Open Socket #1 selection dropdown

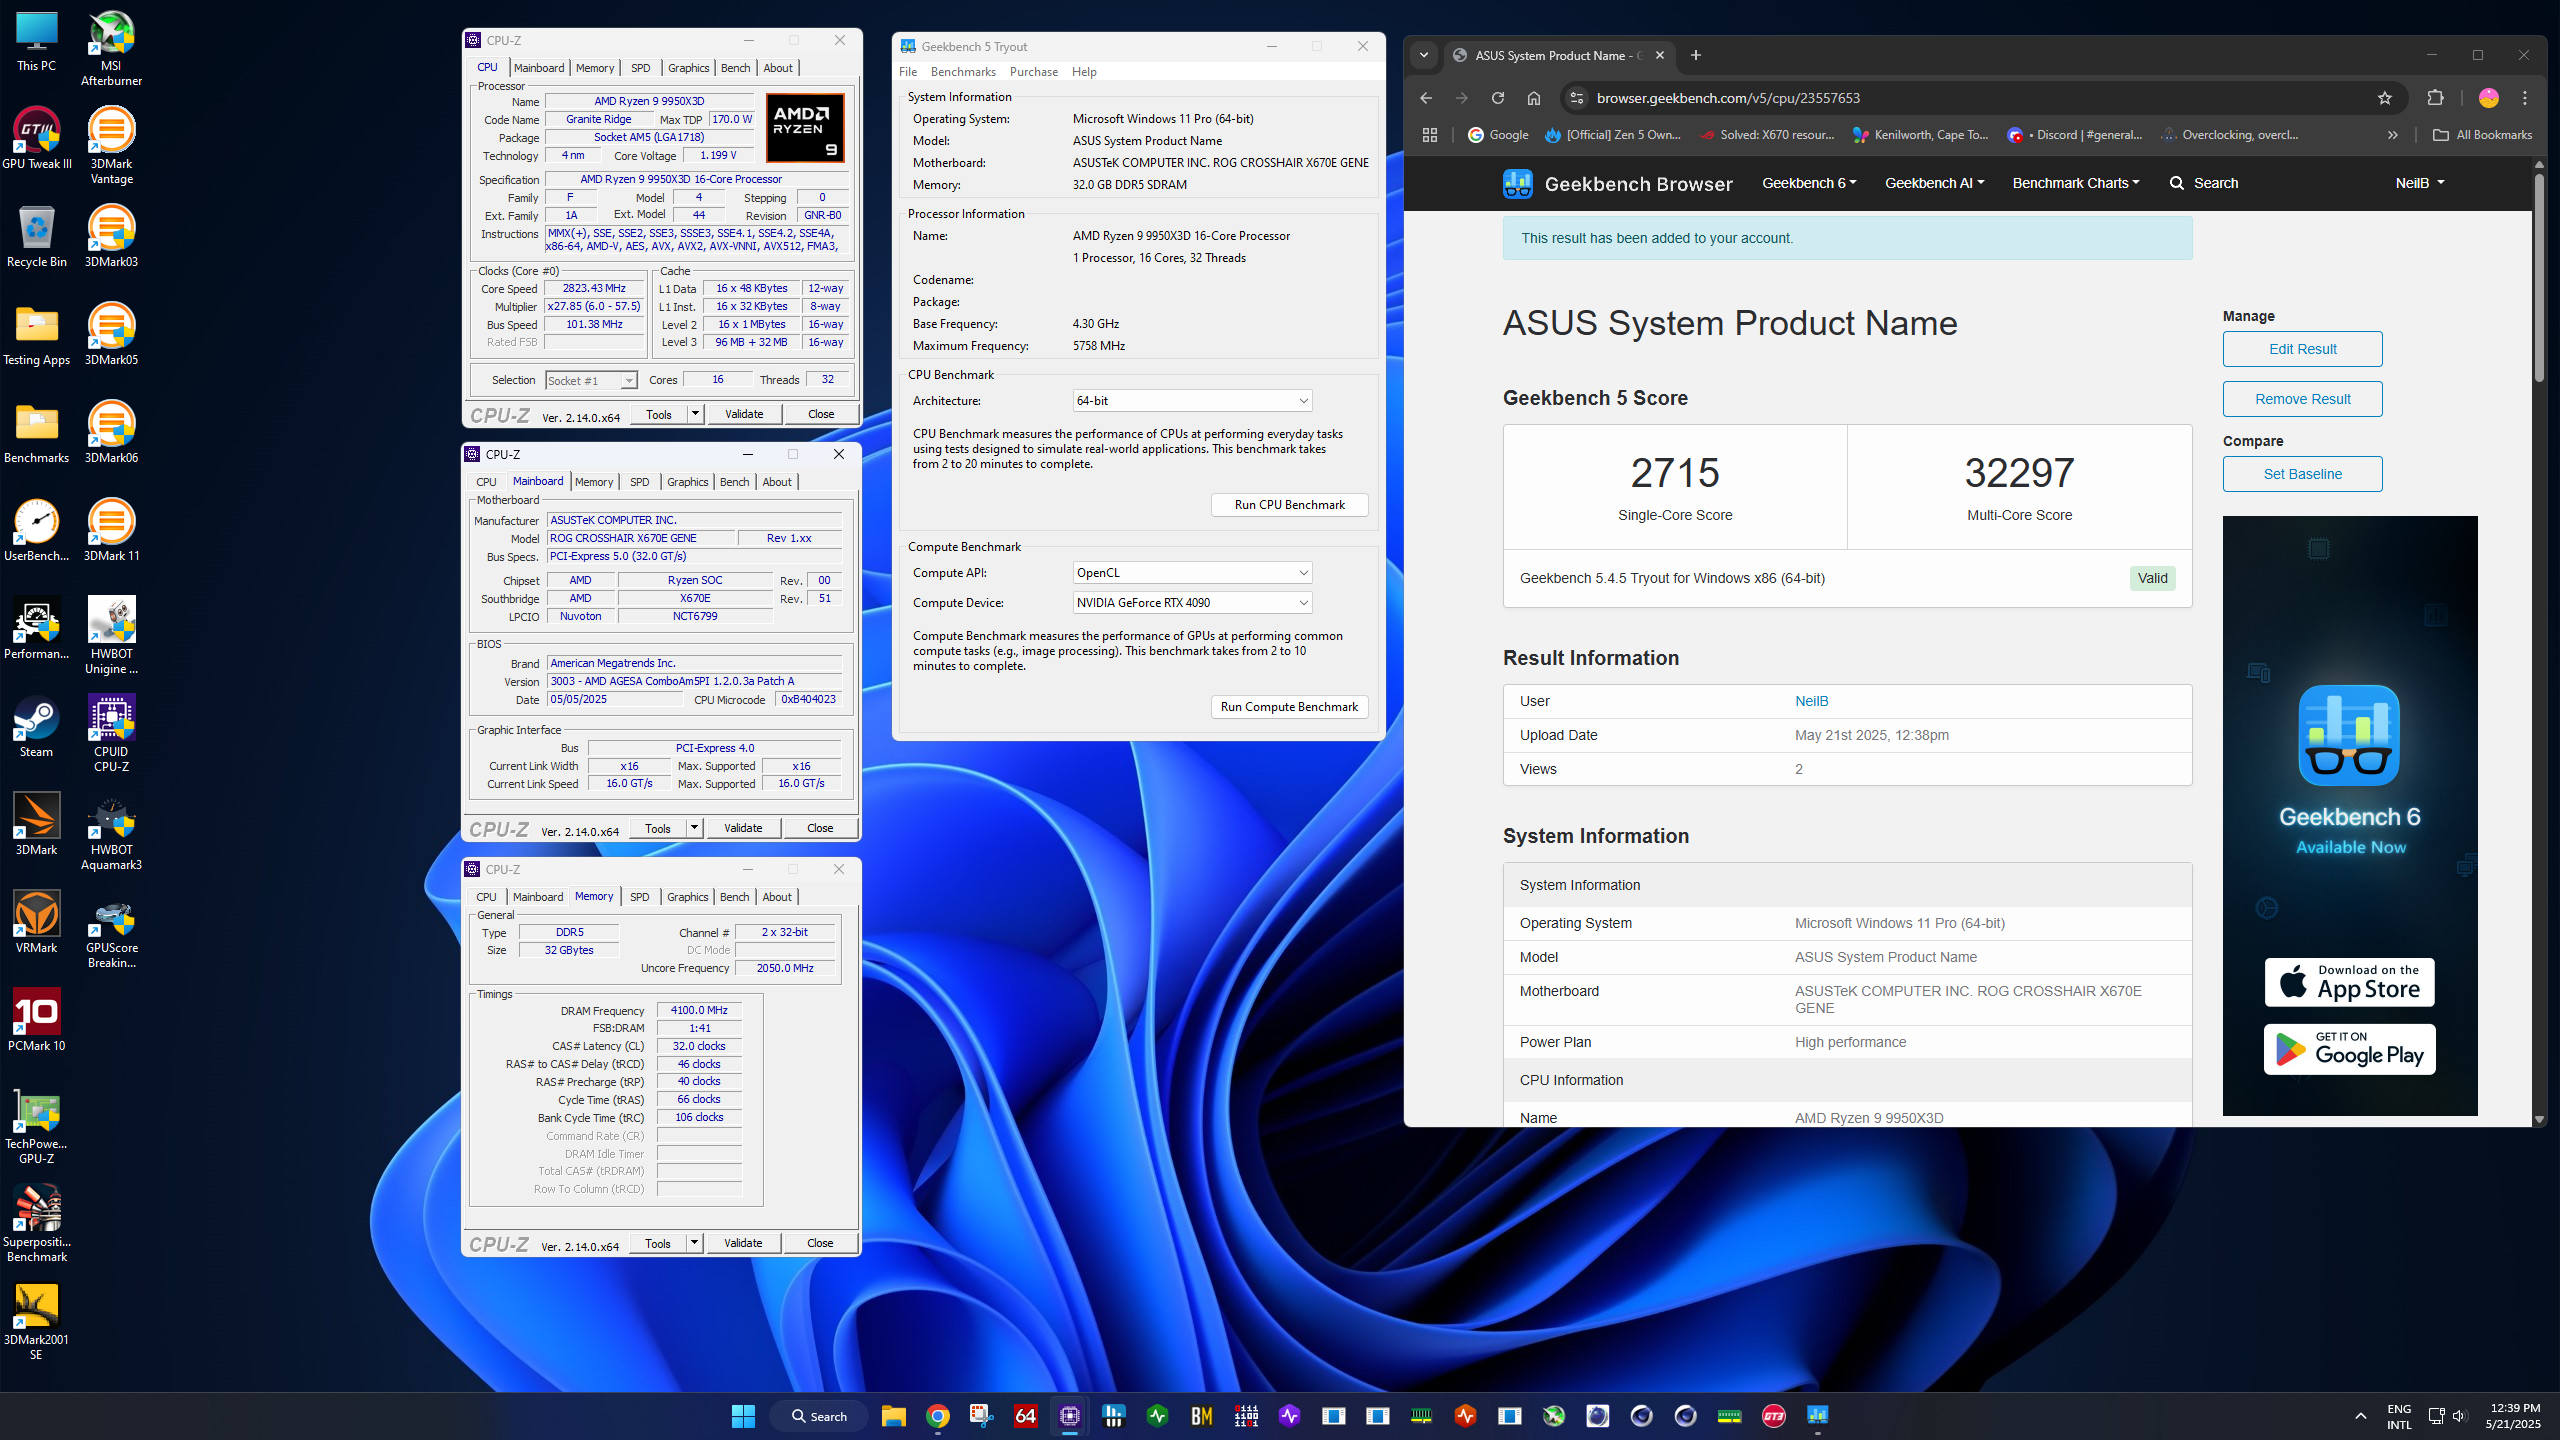(x=591, y=381)
